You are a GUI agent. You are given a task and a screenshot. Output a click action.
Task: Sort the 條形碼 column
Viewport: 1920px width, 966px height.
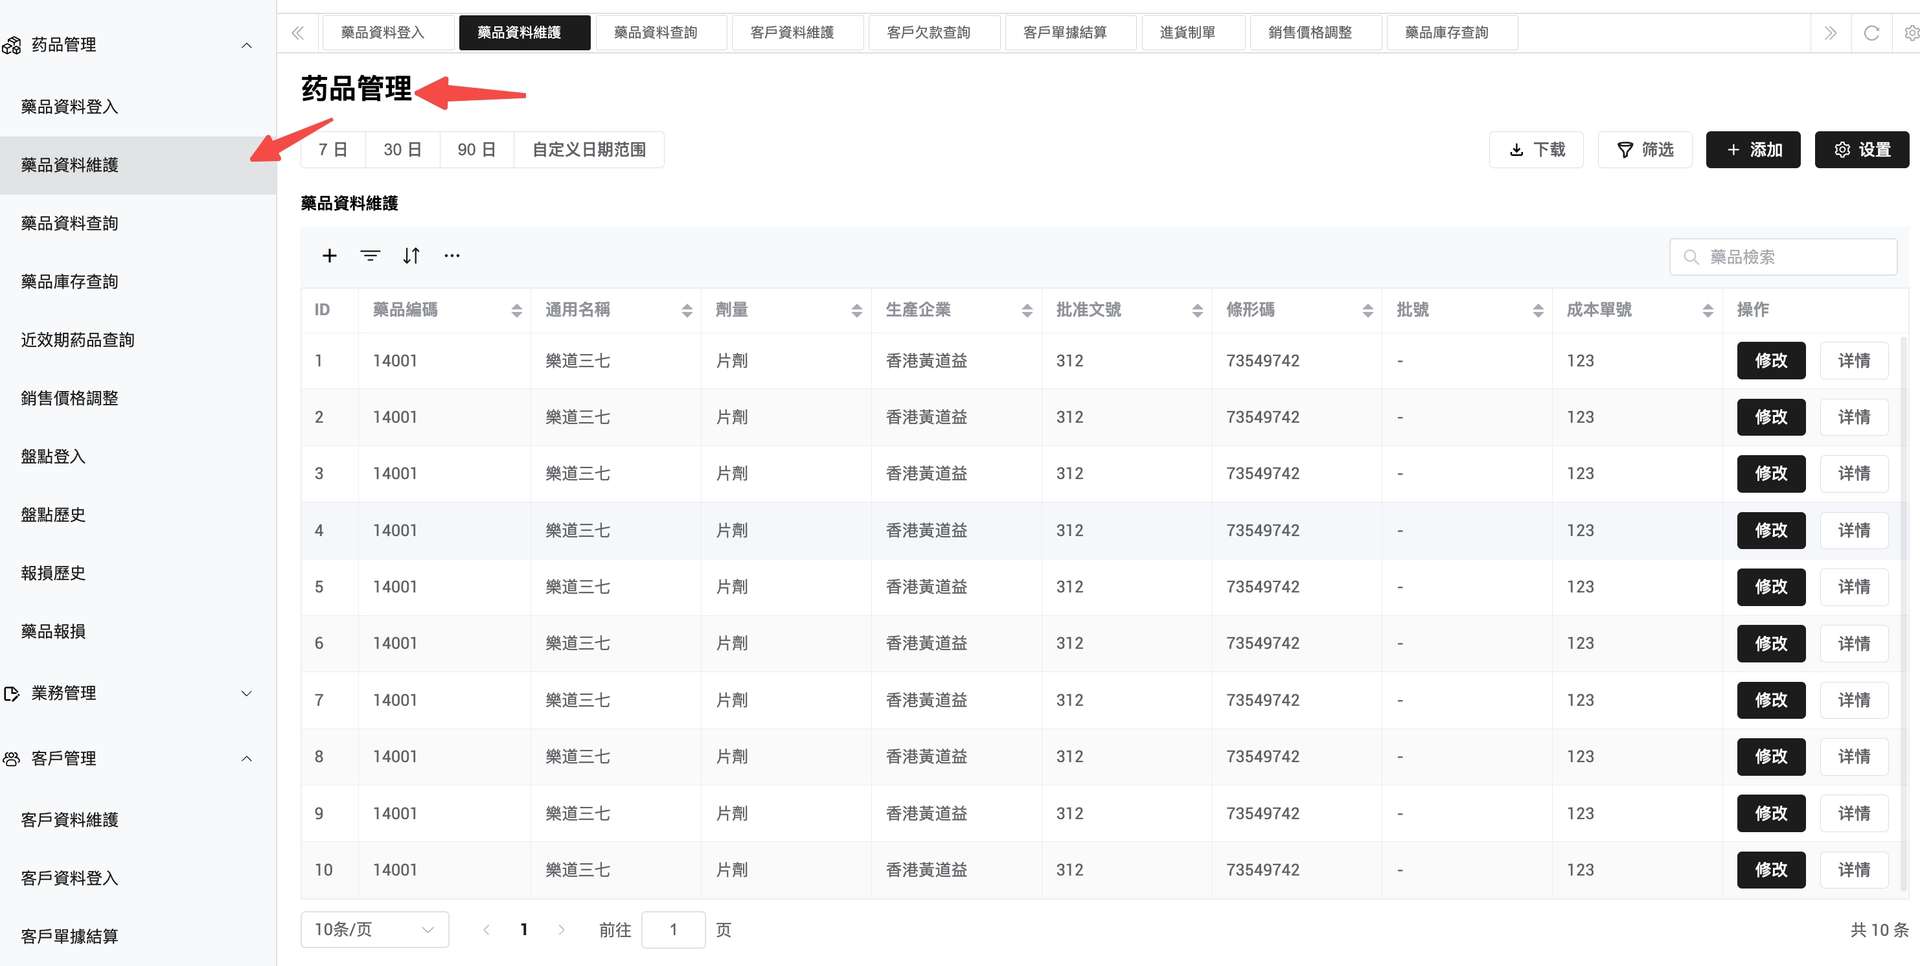1367,310
